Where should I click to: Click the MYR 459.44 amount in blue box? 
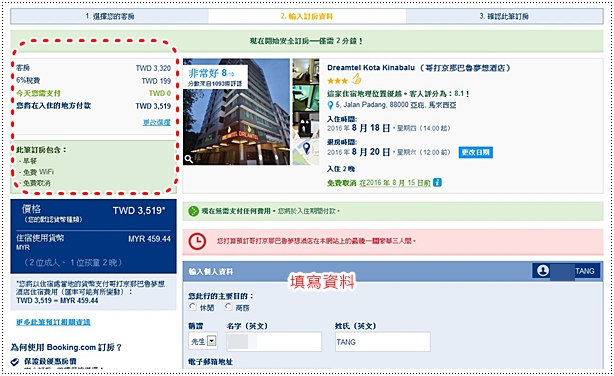[150, 239]
